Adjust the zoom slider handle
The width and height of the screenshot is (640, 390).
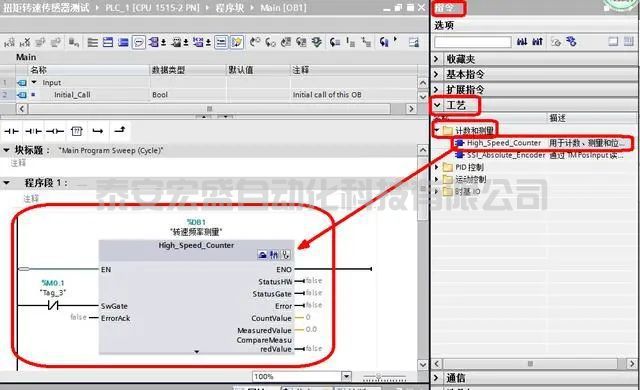click(378, 376)
